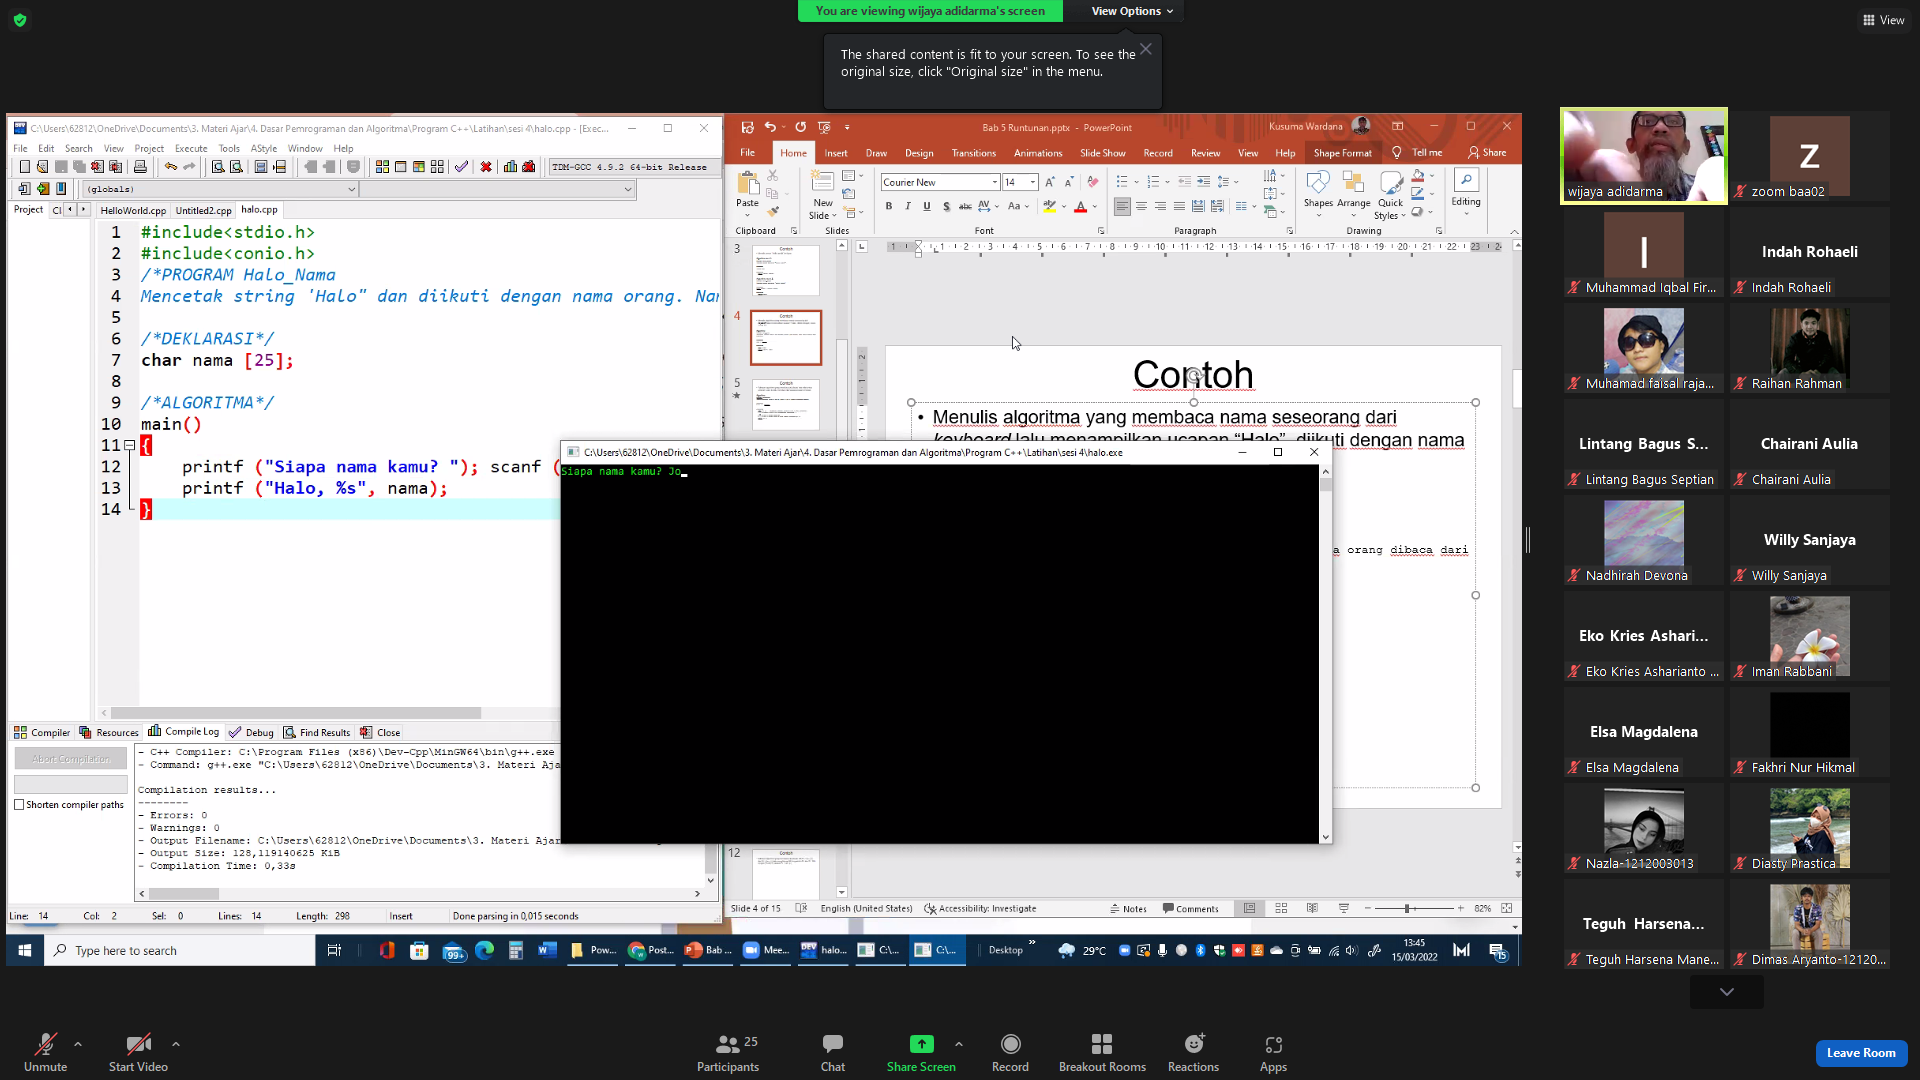Toggle Bold in PowerPoint Font group
1920x1080 pixels.
click(x=888, y=206)
